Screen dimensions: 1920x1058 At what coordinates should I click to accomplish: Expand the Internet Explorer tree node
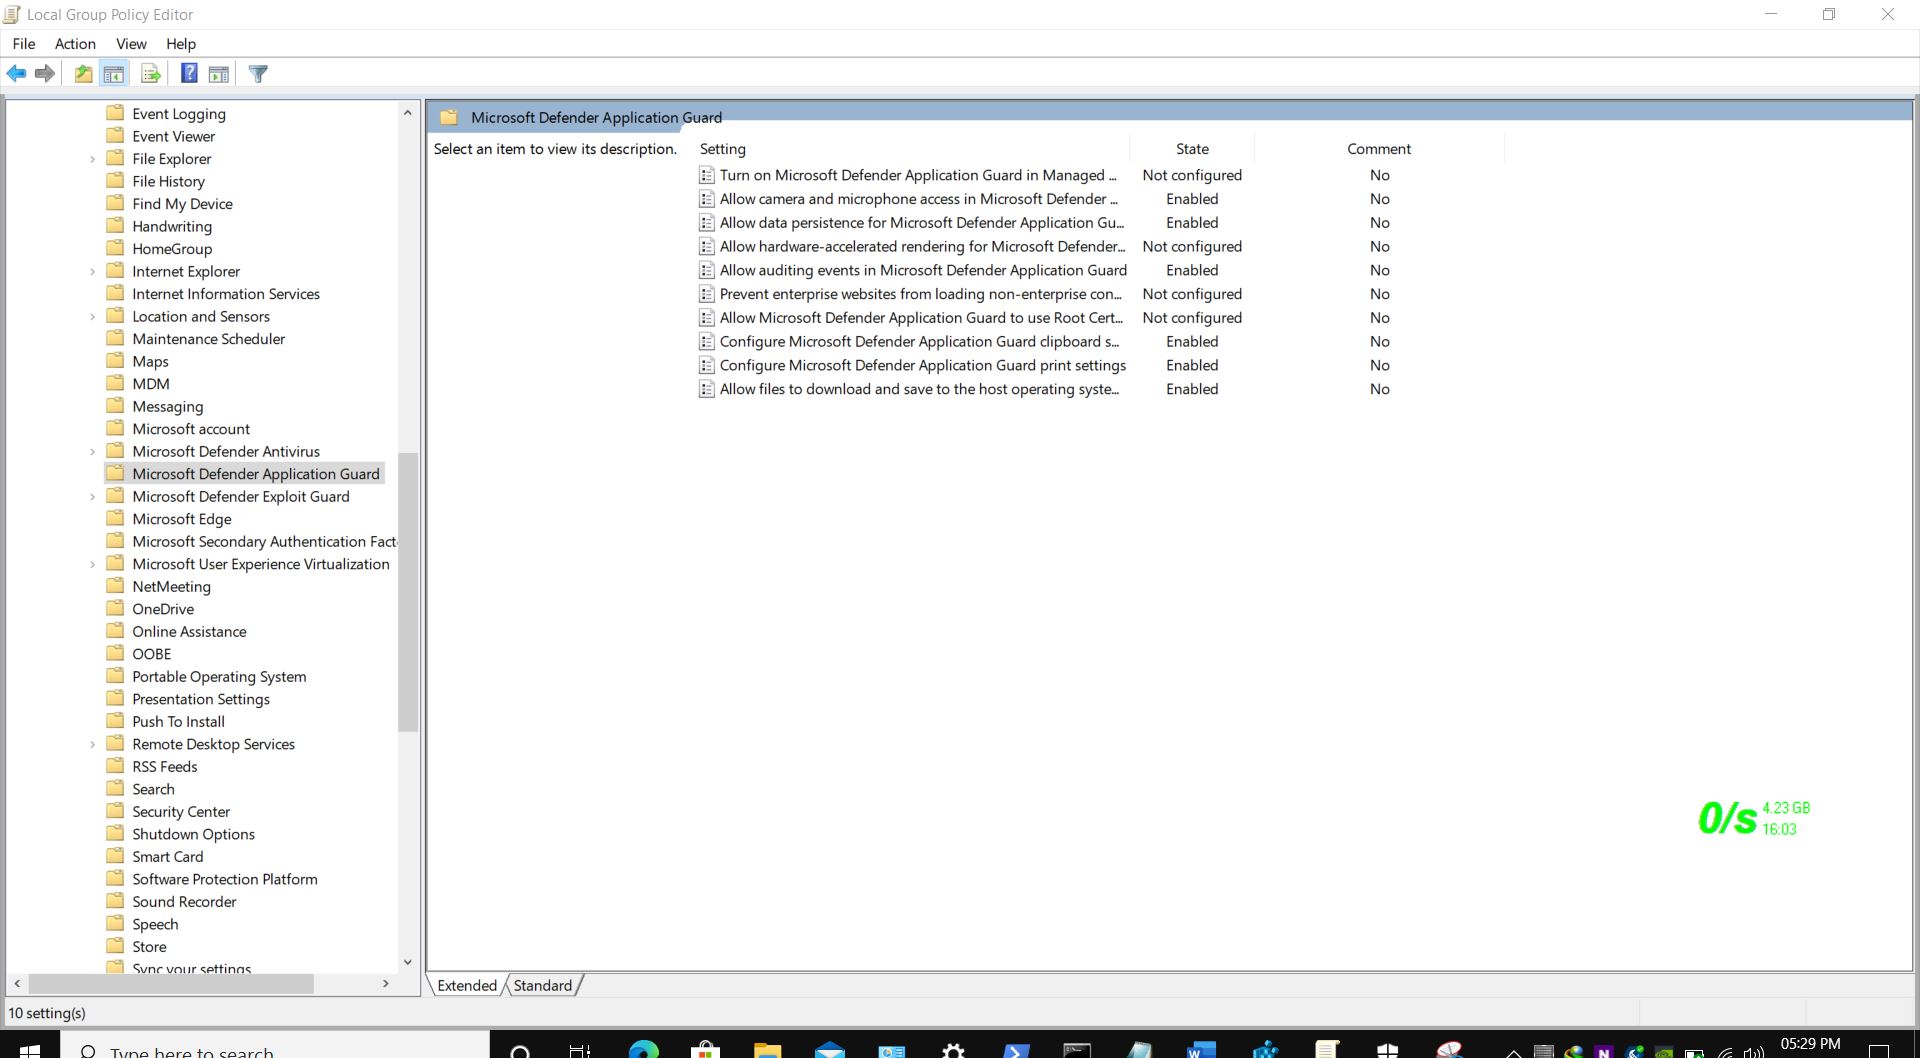coord(93,271)
